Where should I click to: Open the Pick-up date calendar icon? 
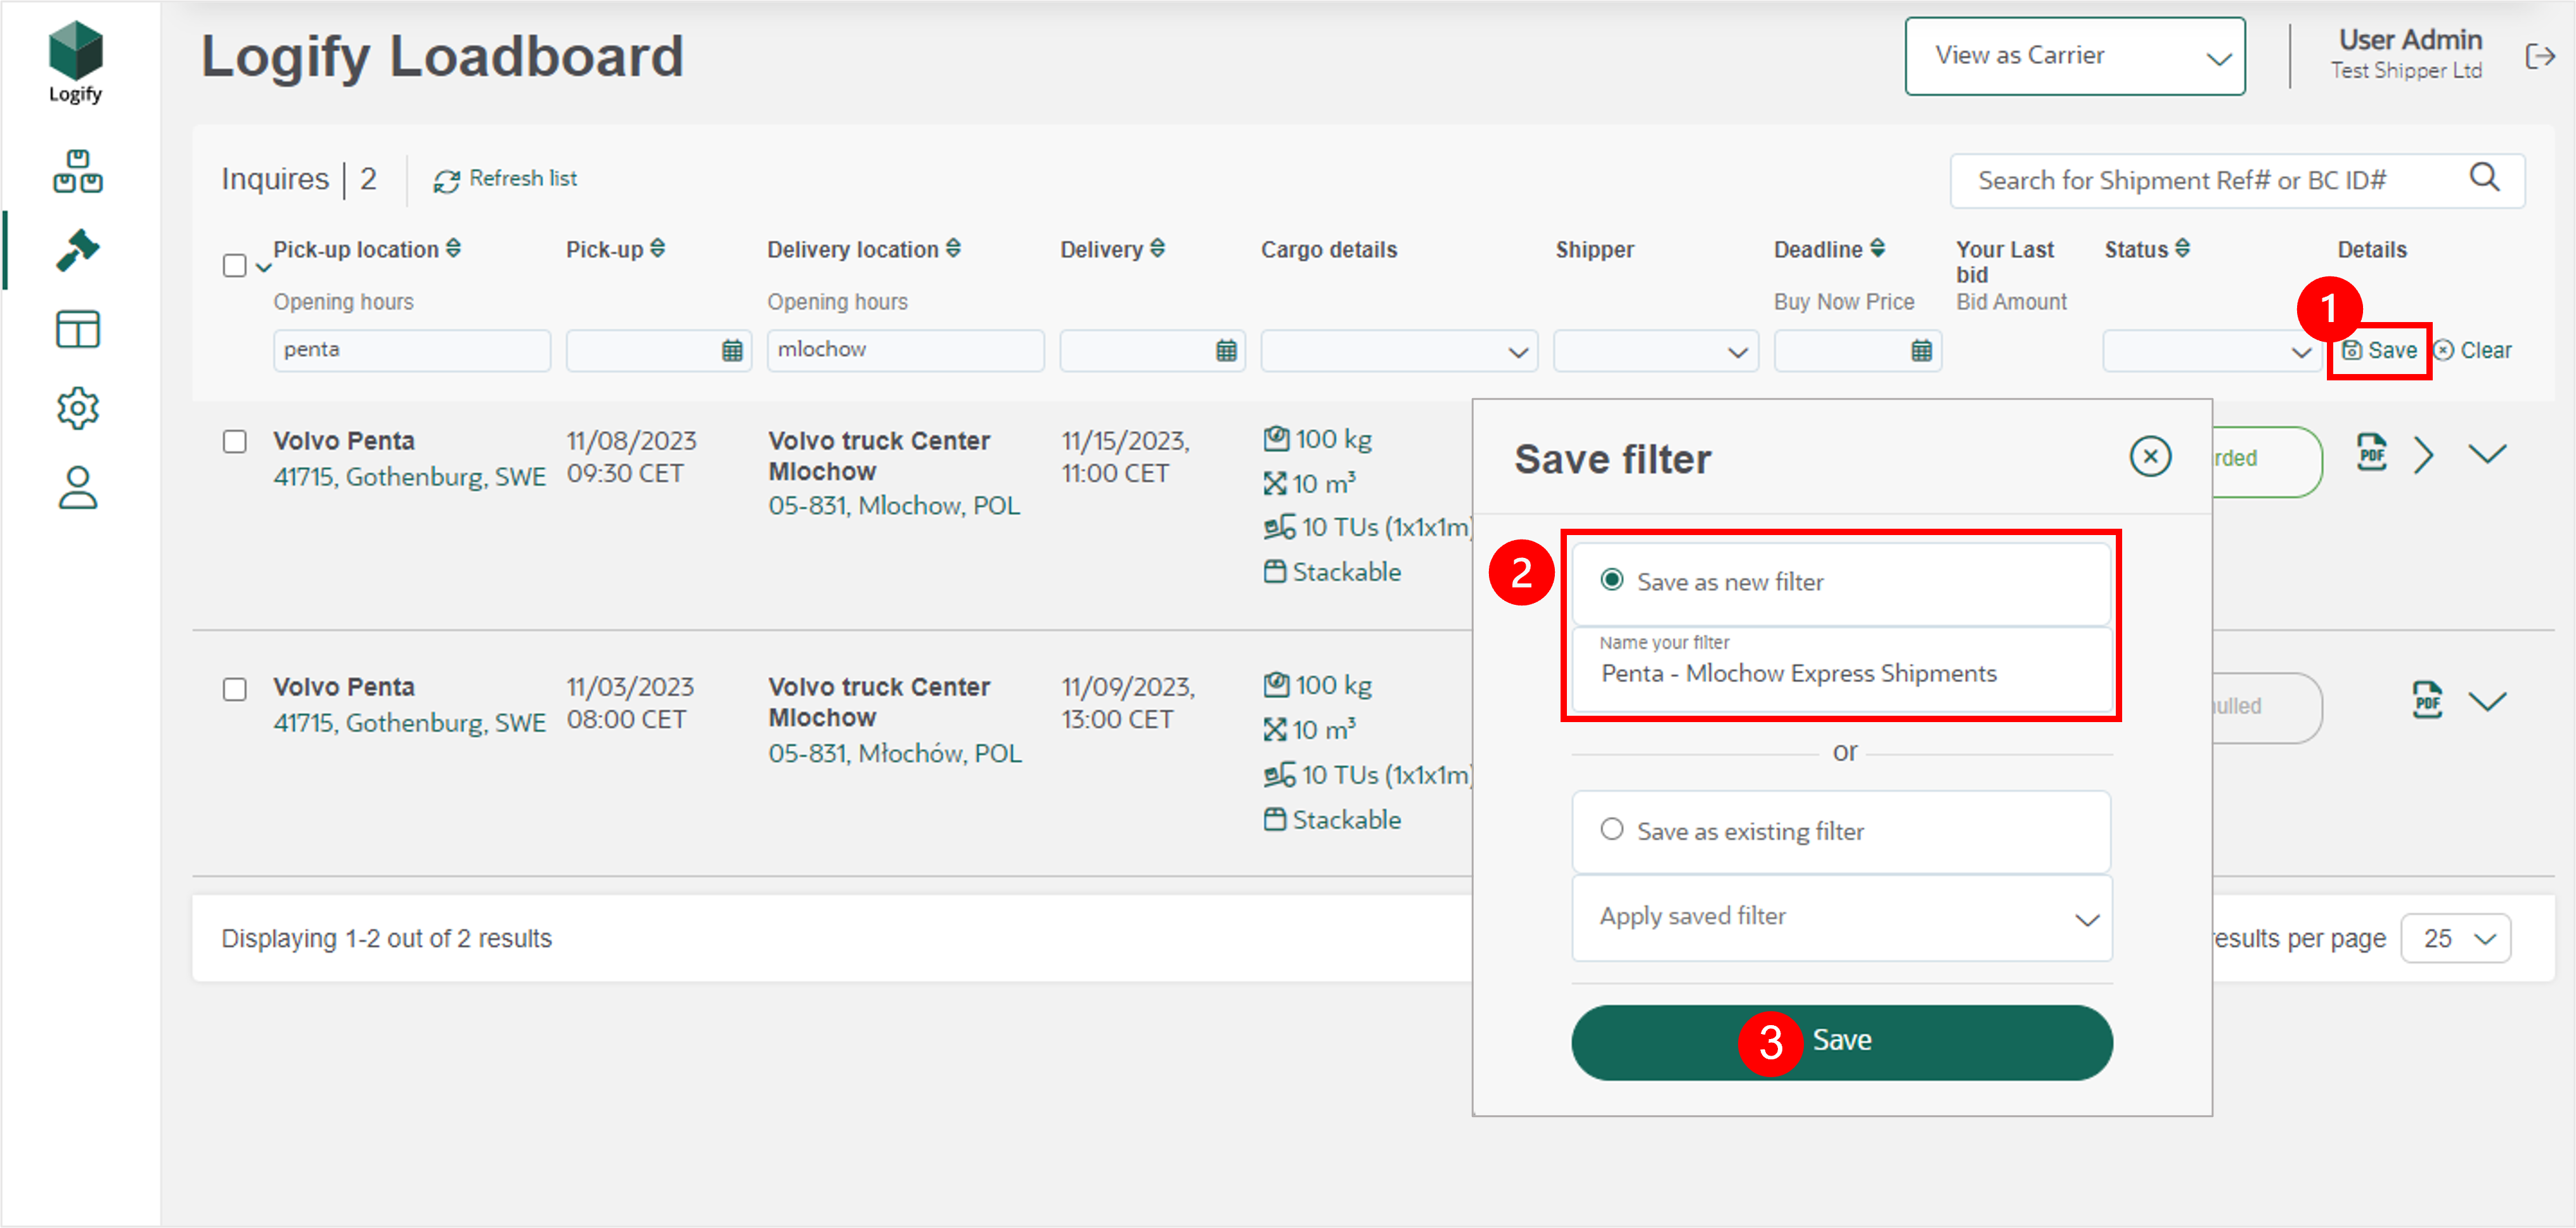coord(732,351)
